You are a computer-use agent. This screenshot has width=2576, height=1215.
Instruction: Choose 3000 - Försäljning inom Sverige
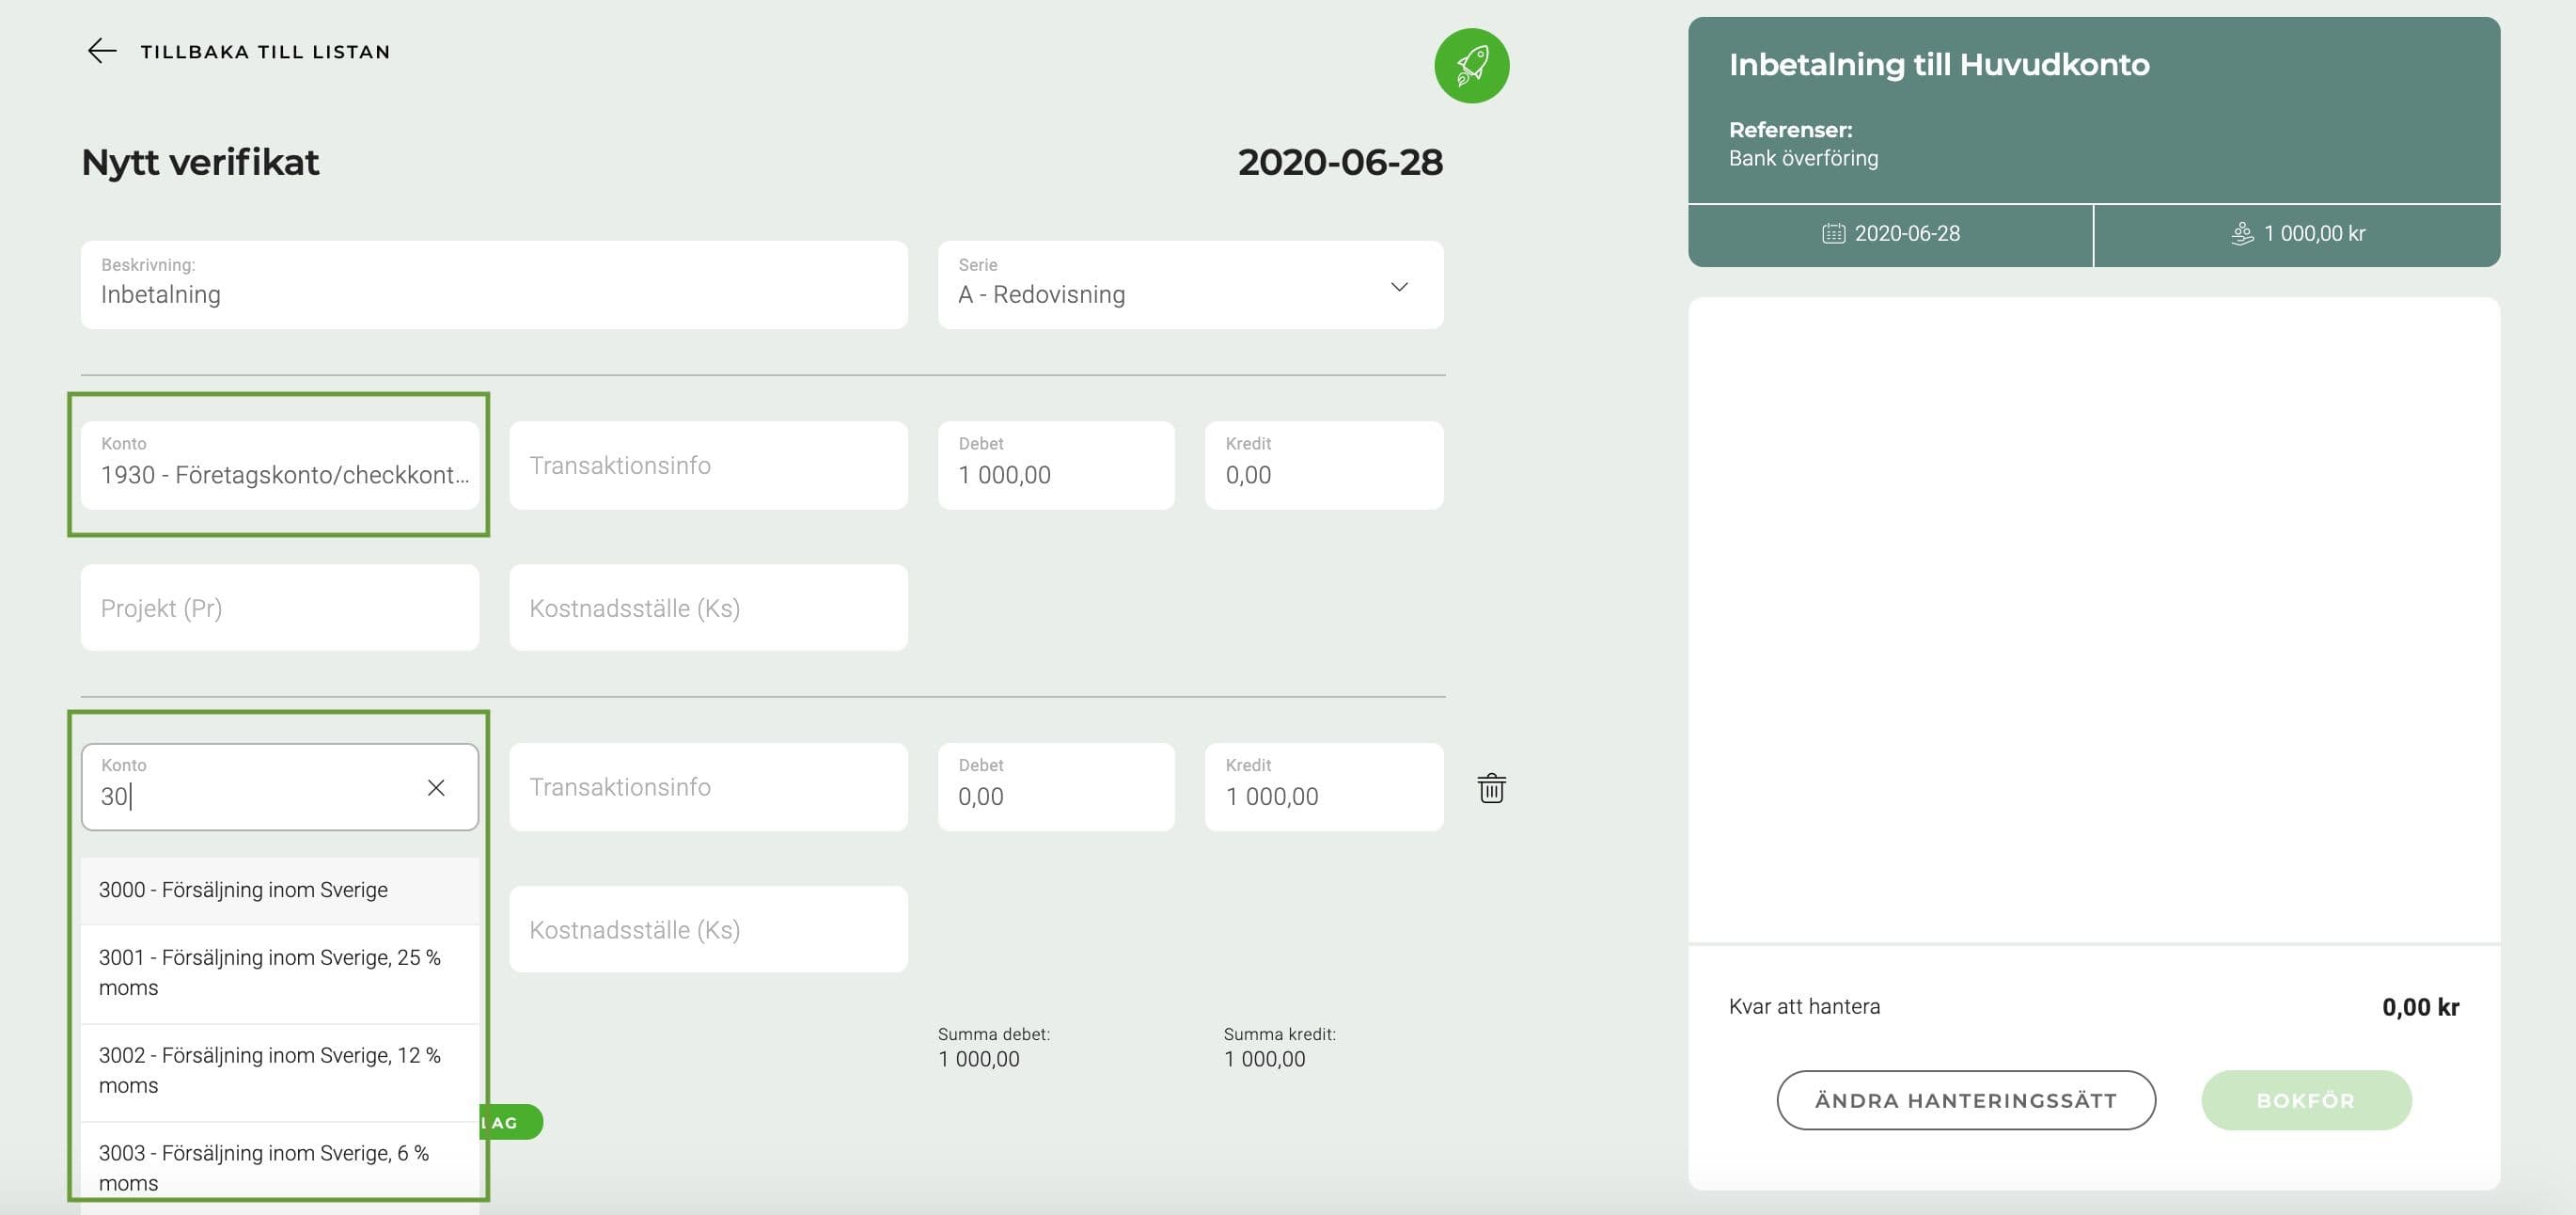click(x=280, y=890)
